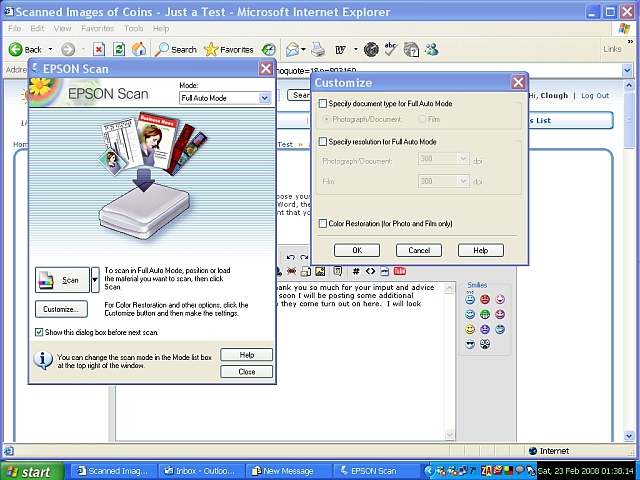Image resolution: width=640 pixels, height=480 pixels.
Task: Open Favorites pane in Internet Explorer
Action: coord(229,49)
